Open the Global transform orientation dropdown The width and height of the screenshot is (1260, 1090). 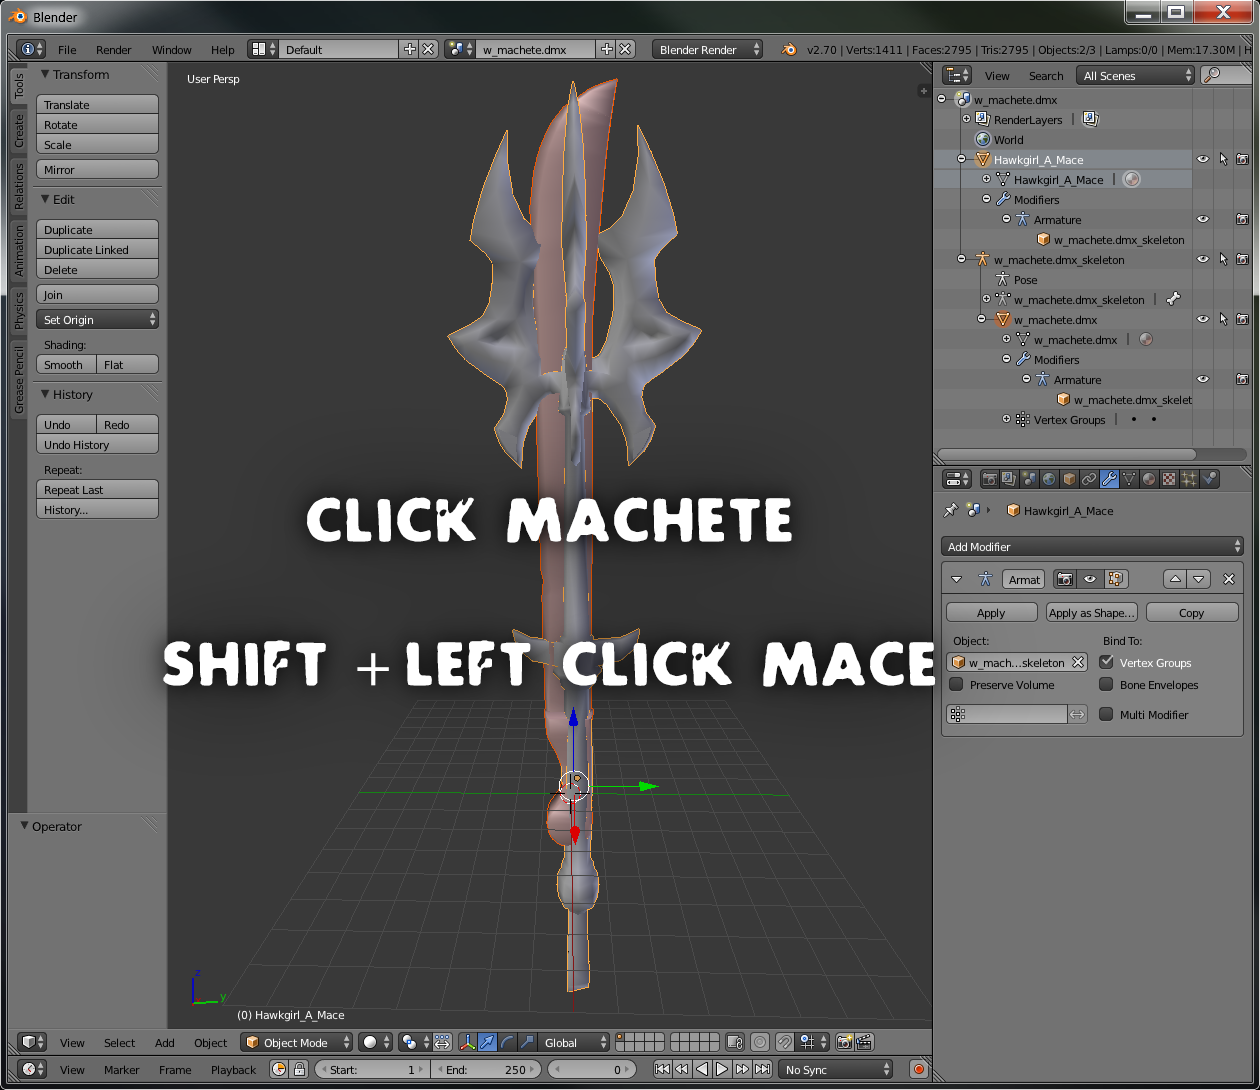(x=573, y=1042)
